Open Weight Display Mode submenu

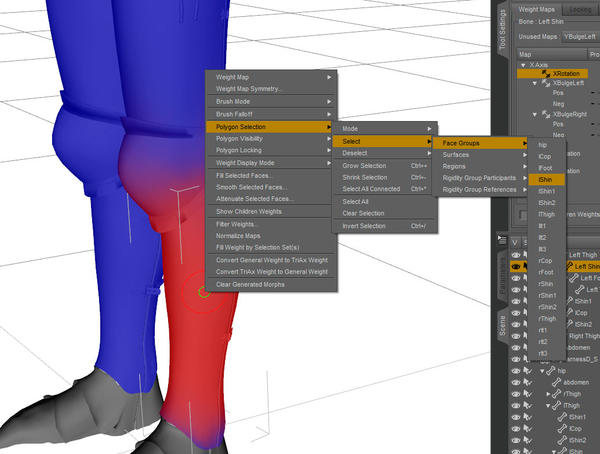pyautogui.click(x=271, y=163)
